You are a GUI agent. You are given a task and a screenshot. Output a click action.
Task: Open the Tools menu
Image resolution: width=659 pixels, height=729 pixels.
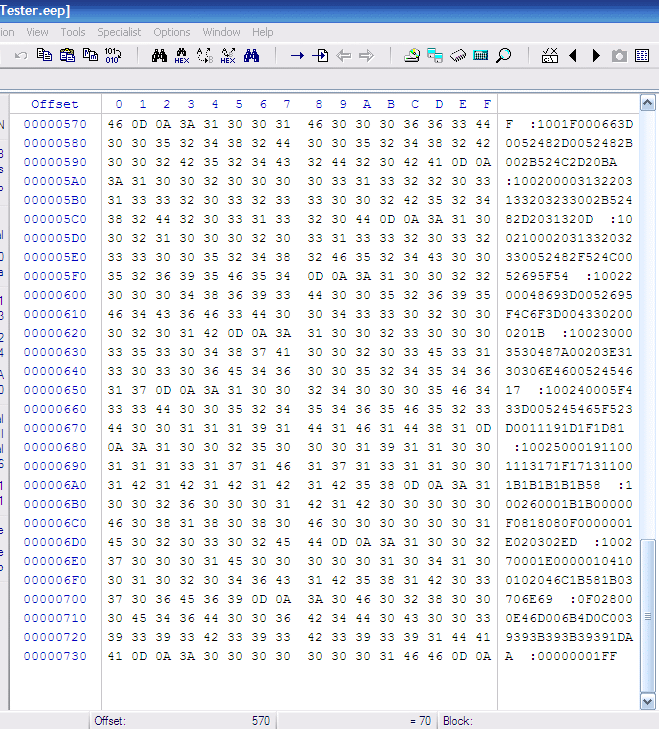coord(73,32)
